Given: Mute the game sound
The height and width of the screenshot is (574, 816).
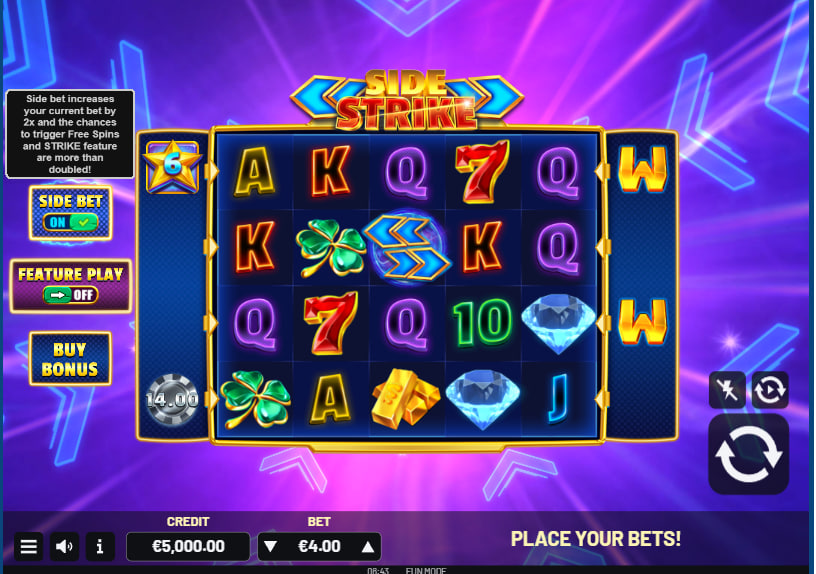Looking at the screenshot, I should point(65,546).
